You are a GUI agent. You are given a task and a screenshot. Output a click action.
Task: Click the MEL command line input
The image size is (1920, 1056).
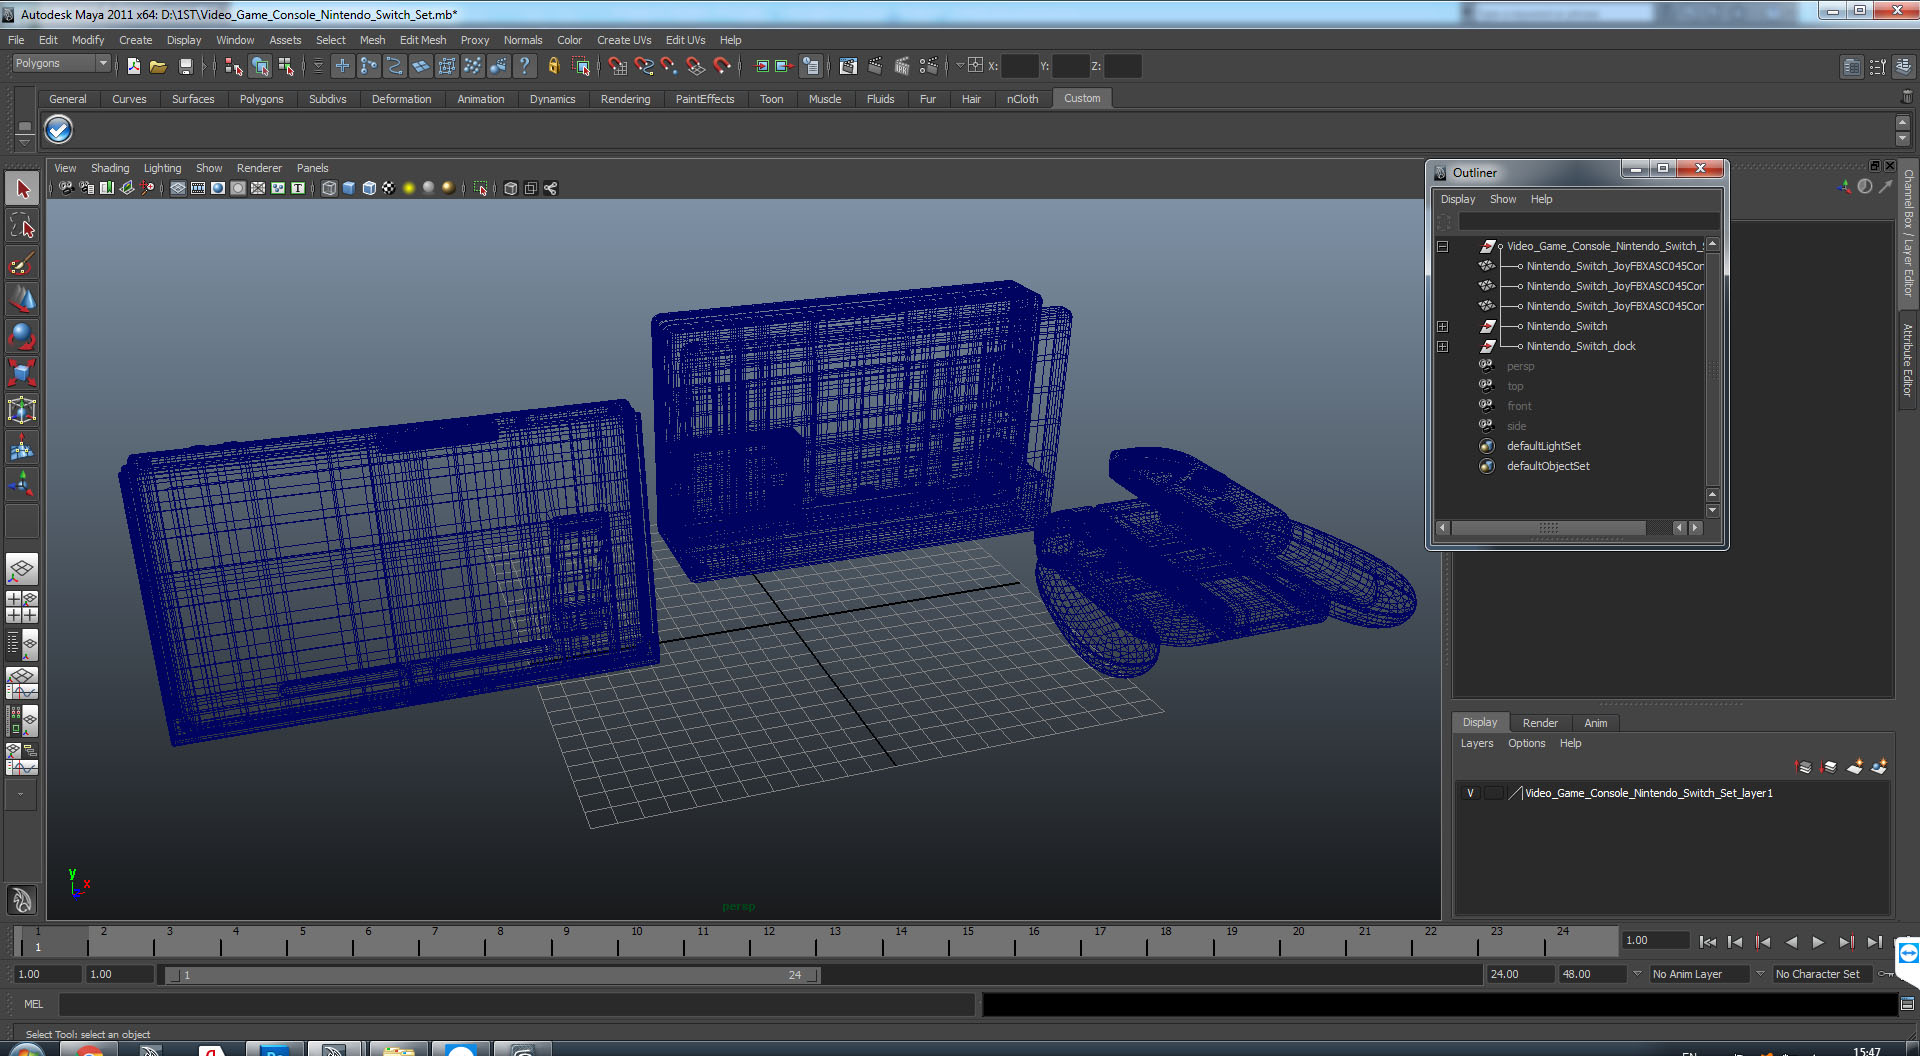pos(516,1004)
